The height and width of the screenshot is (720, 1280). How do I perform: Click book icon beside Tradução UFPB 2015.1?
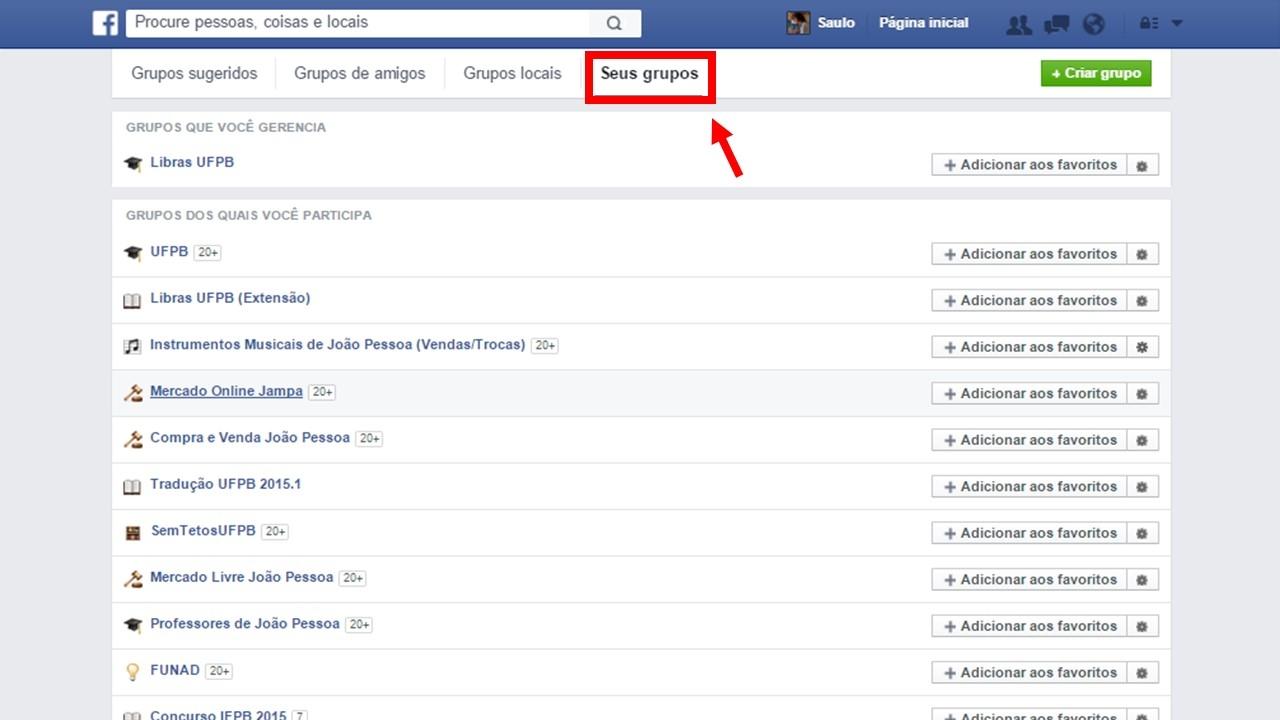[x=132, y=486]
